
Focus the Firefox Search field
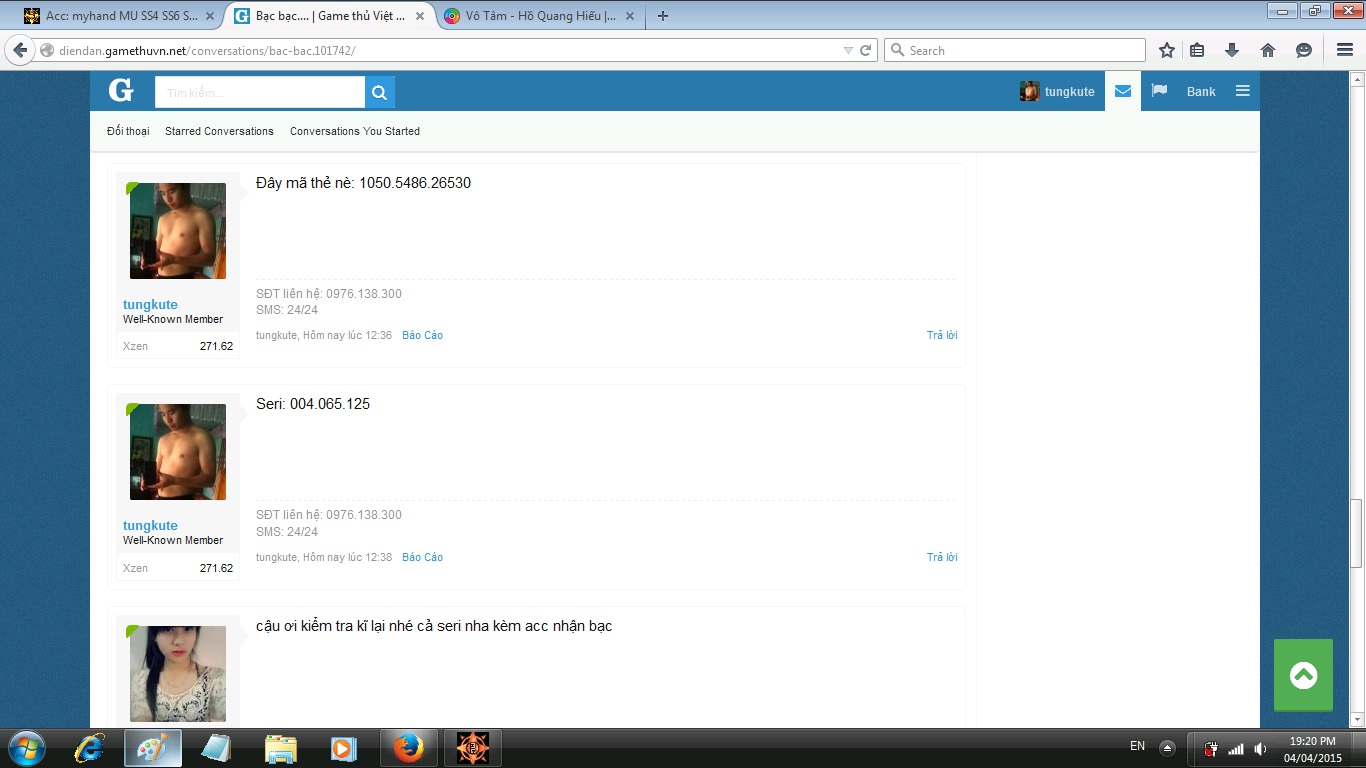(1015, 50)
